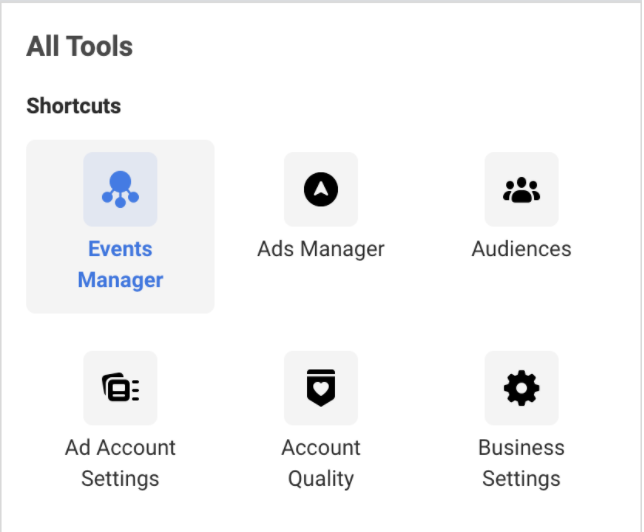Open the Ad Account Settings icon

coord(120,388)
